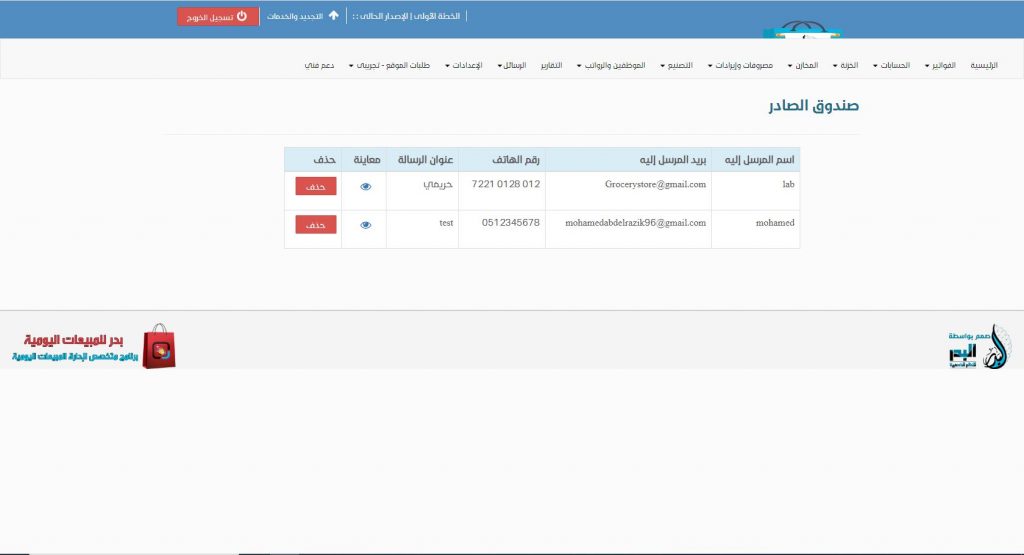Expand the المخازن dropdown menu

pos(803,65)
